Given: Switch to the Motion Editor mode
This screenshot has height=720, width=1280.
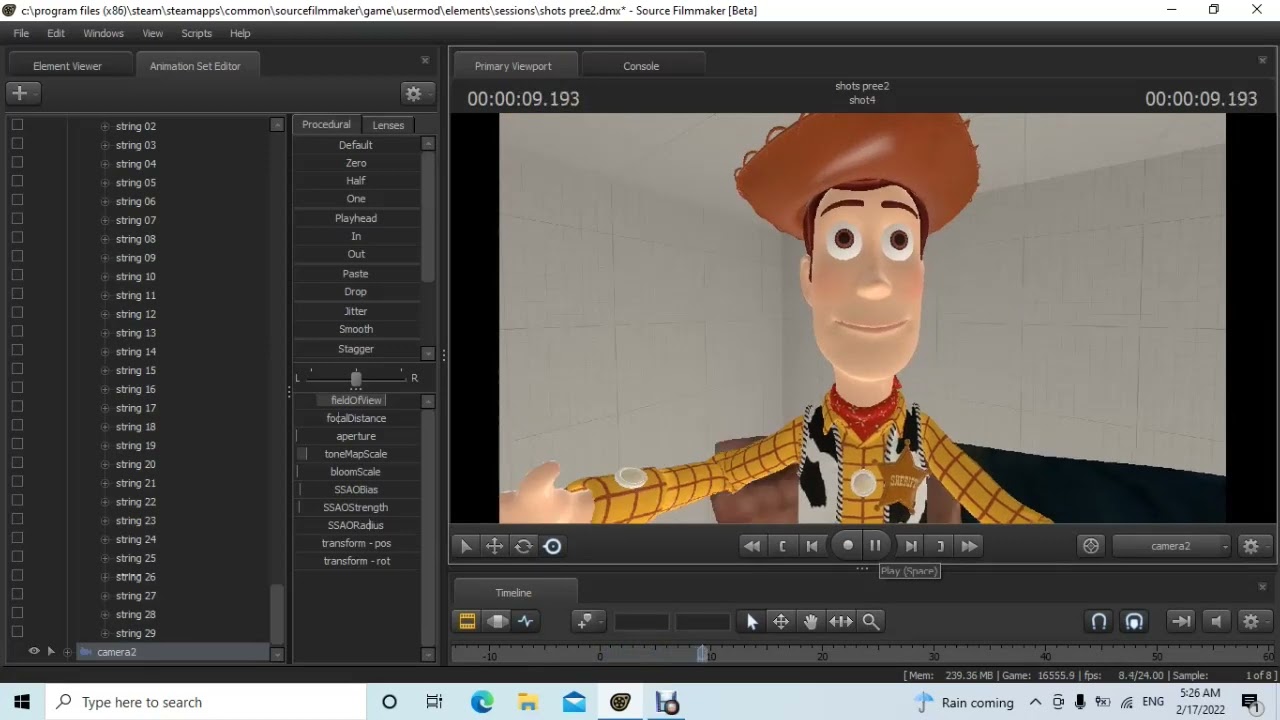Looking at the screenshot, I should tap(497, 621).
